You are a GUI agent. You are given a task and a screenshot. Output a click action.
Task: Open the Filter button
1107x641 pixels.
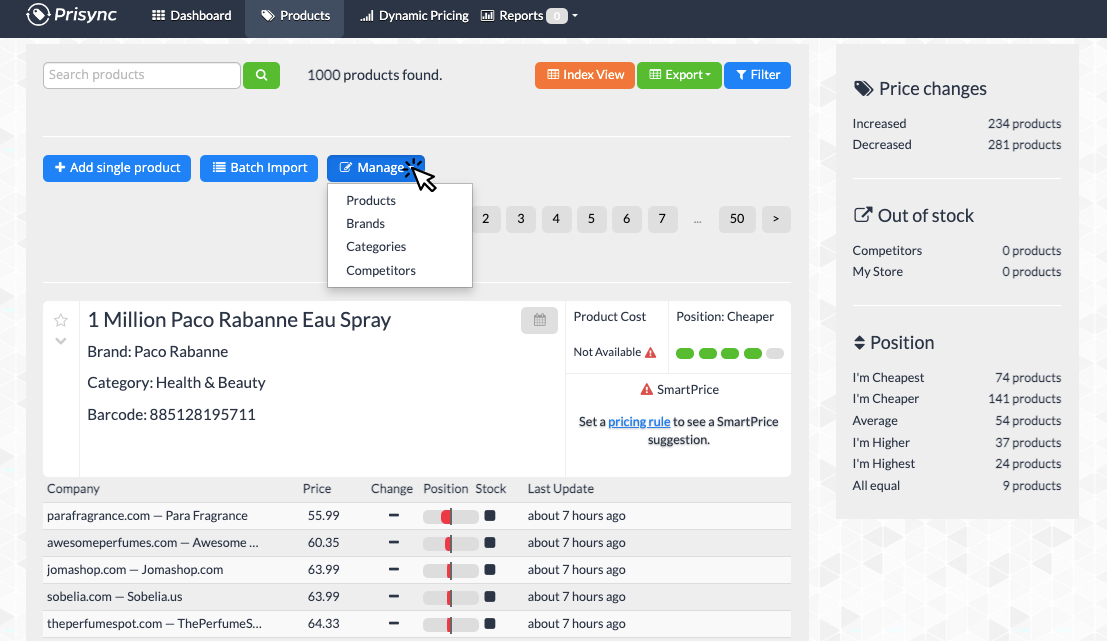pyautogui.click(x=757, y=75)
